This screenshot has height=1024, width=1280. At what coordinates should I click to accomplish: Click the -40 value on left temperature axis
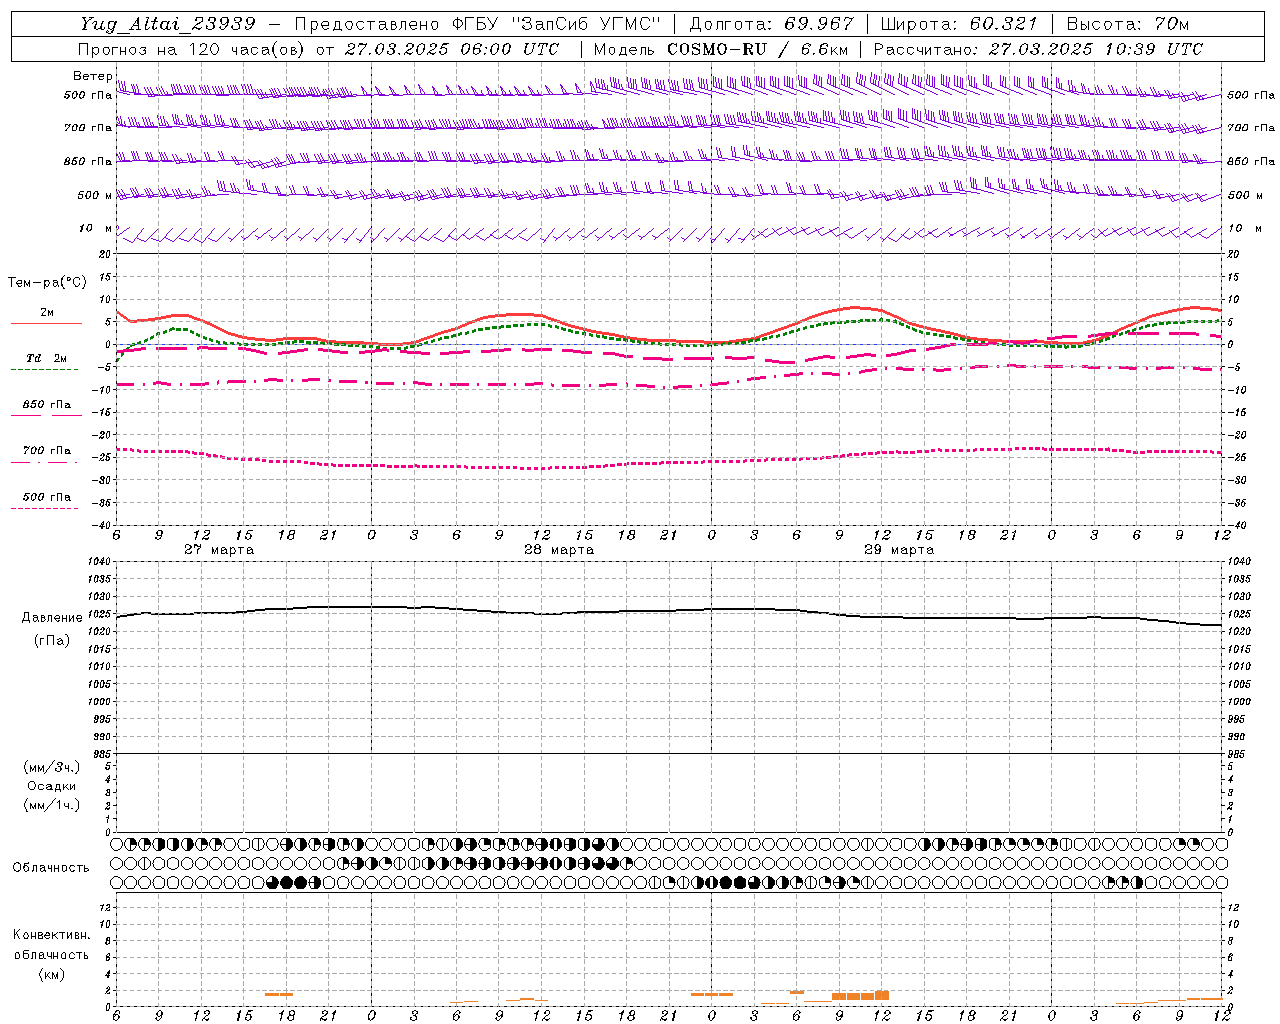pos(101,525)
